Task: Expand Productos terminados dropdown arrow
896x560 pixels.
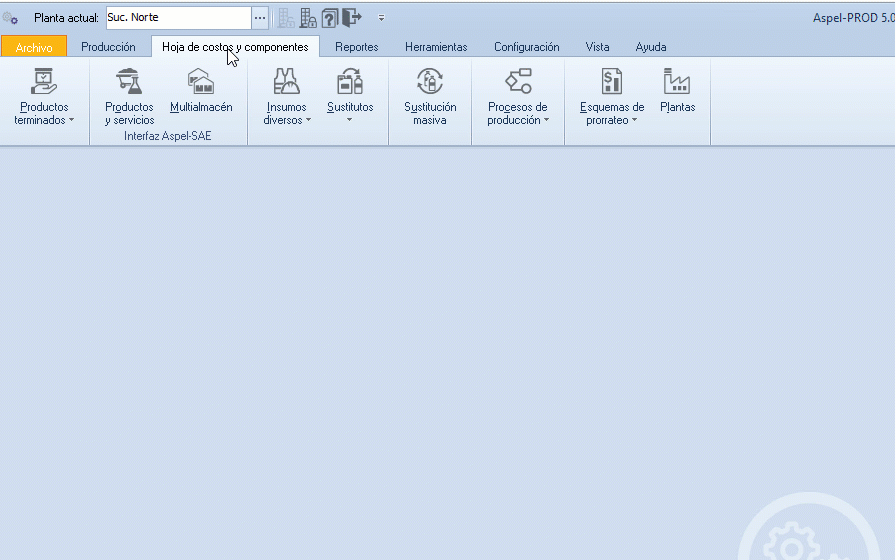Action: click(x=72, y=121)
